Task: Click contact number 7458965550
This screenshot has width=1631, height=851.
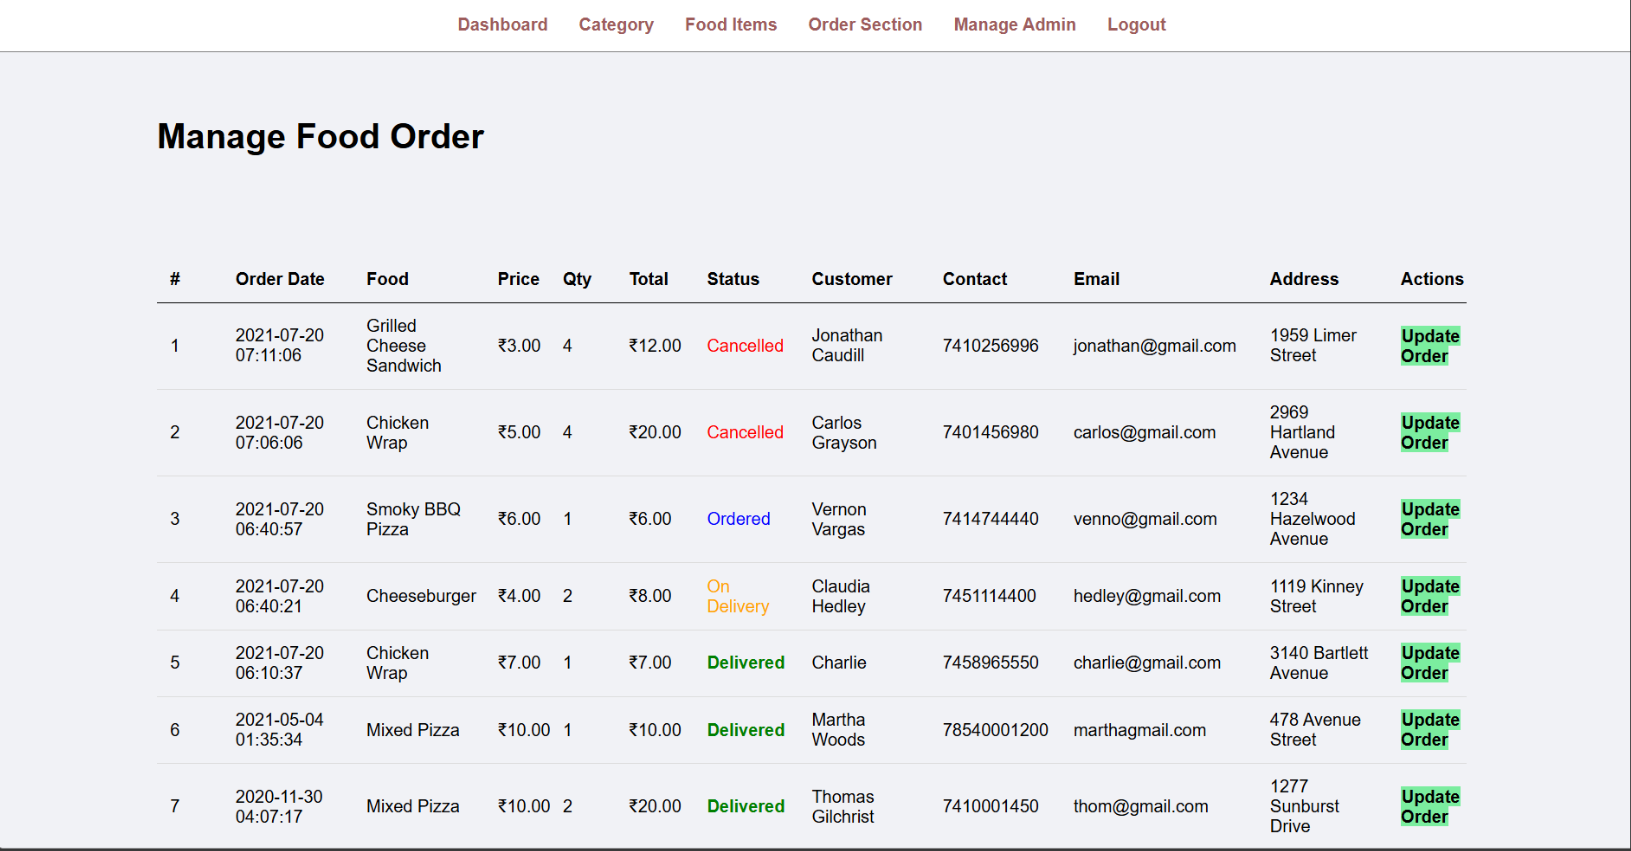Action: 991,663
